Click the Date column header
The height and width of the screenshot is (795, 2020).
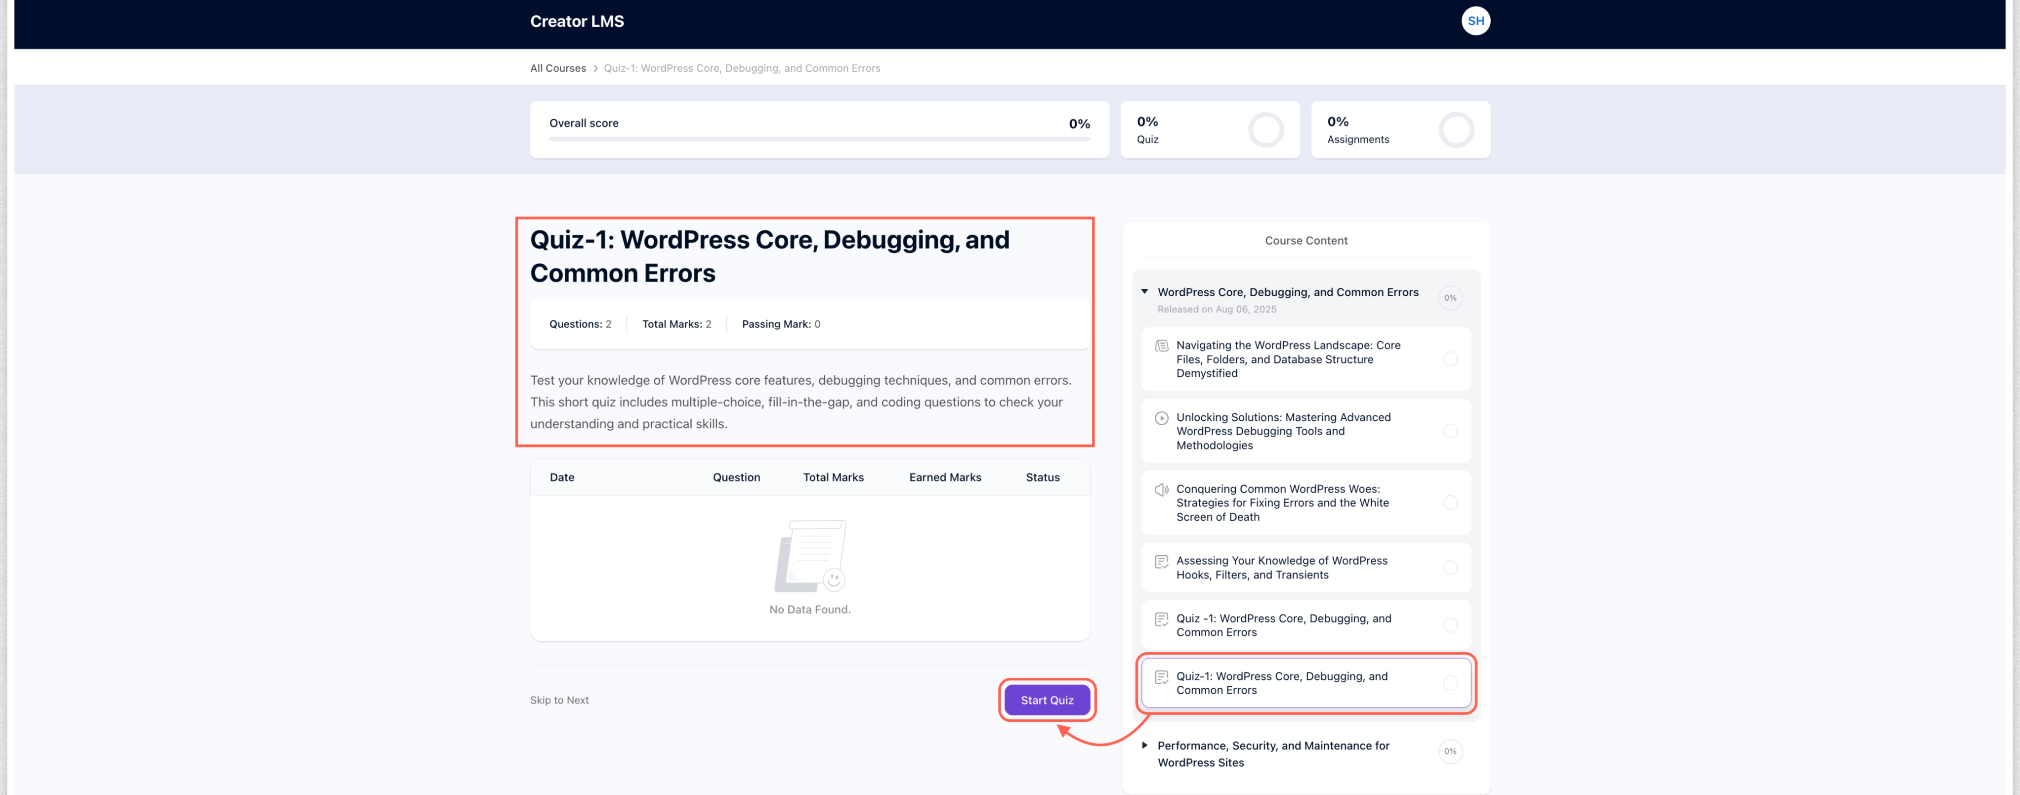[x=562, y=478]
